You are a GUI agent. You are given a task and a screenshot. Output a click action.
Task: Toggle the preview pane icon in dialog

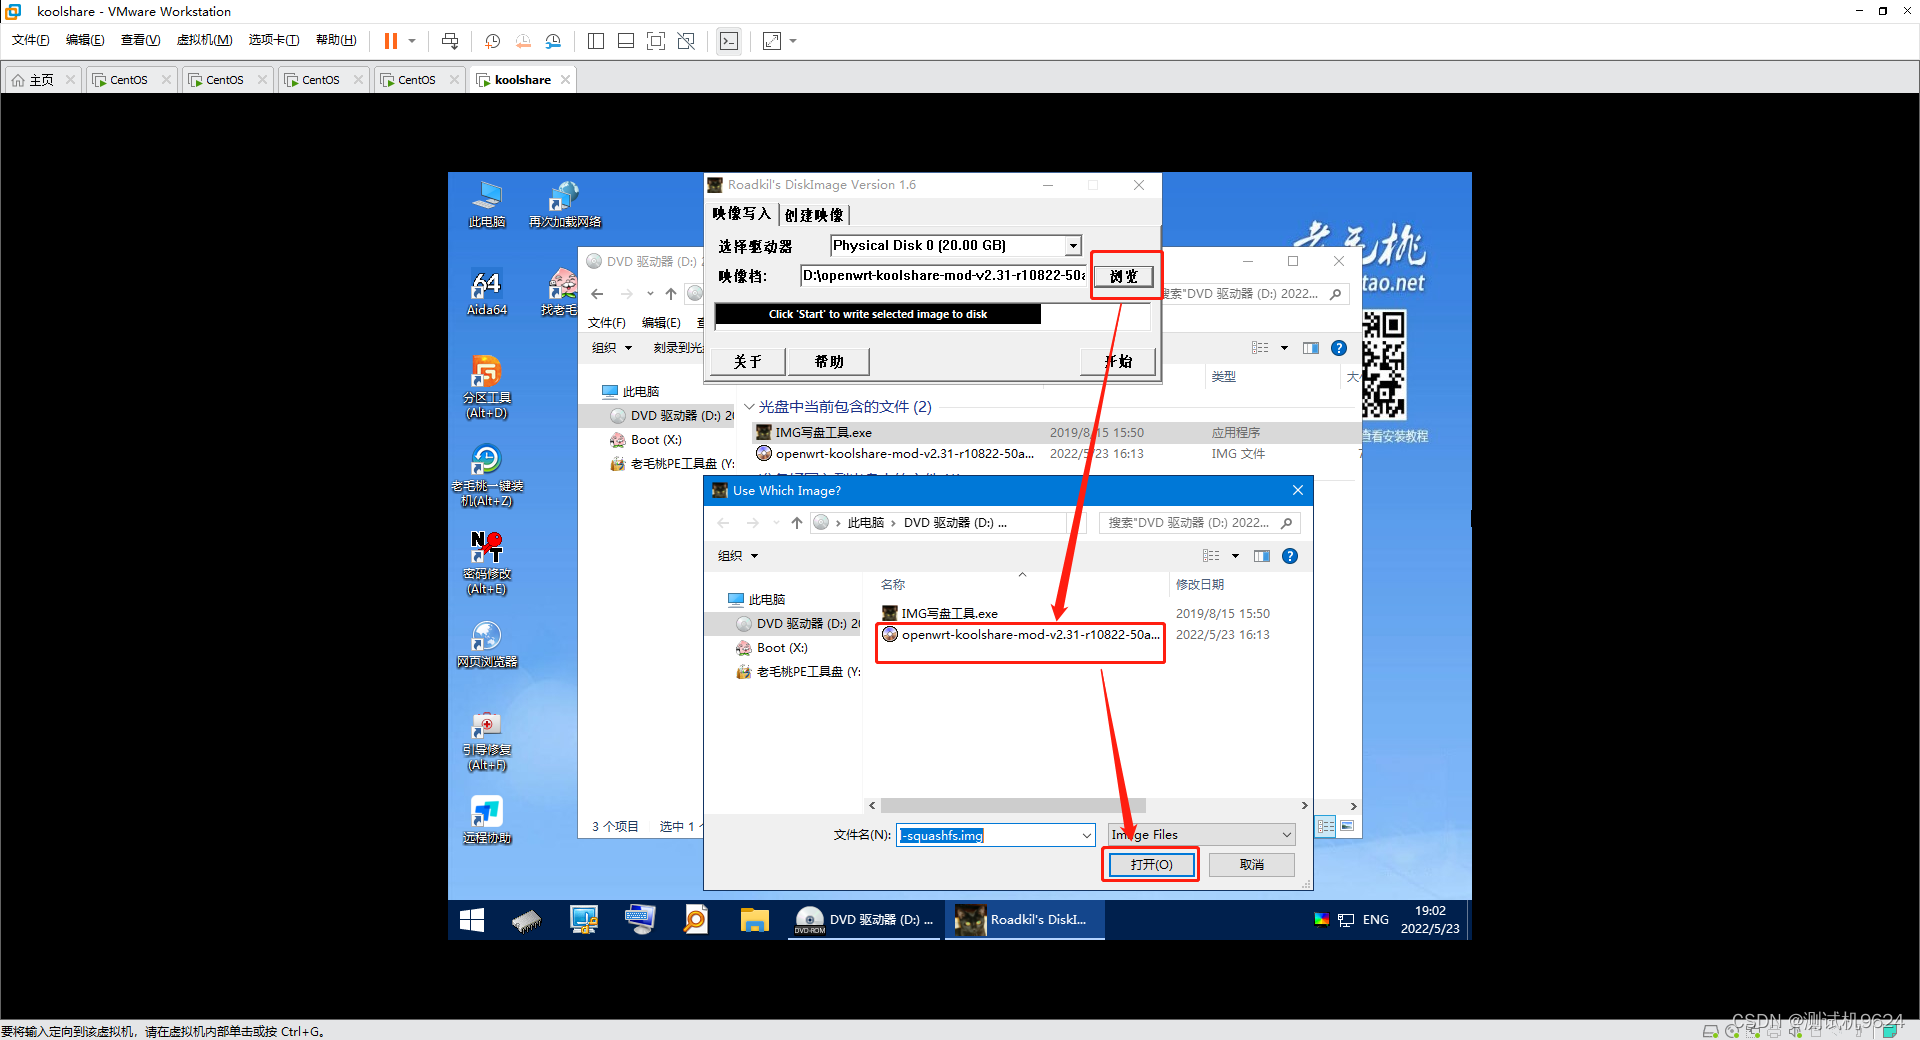click(x=1262, y=556)
